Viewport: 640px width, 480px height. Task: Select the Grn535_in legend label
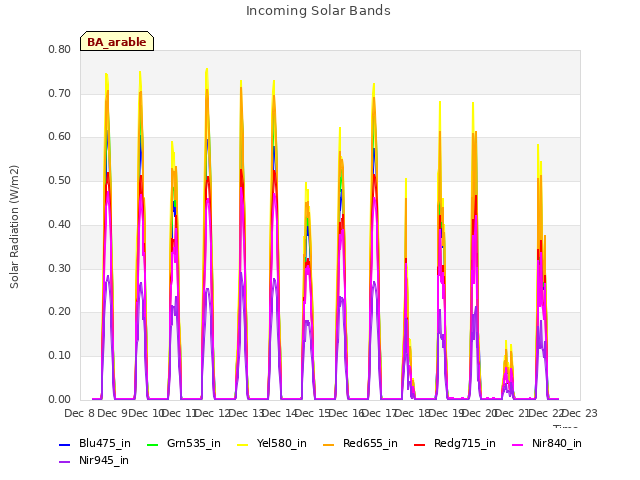194,444
